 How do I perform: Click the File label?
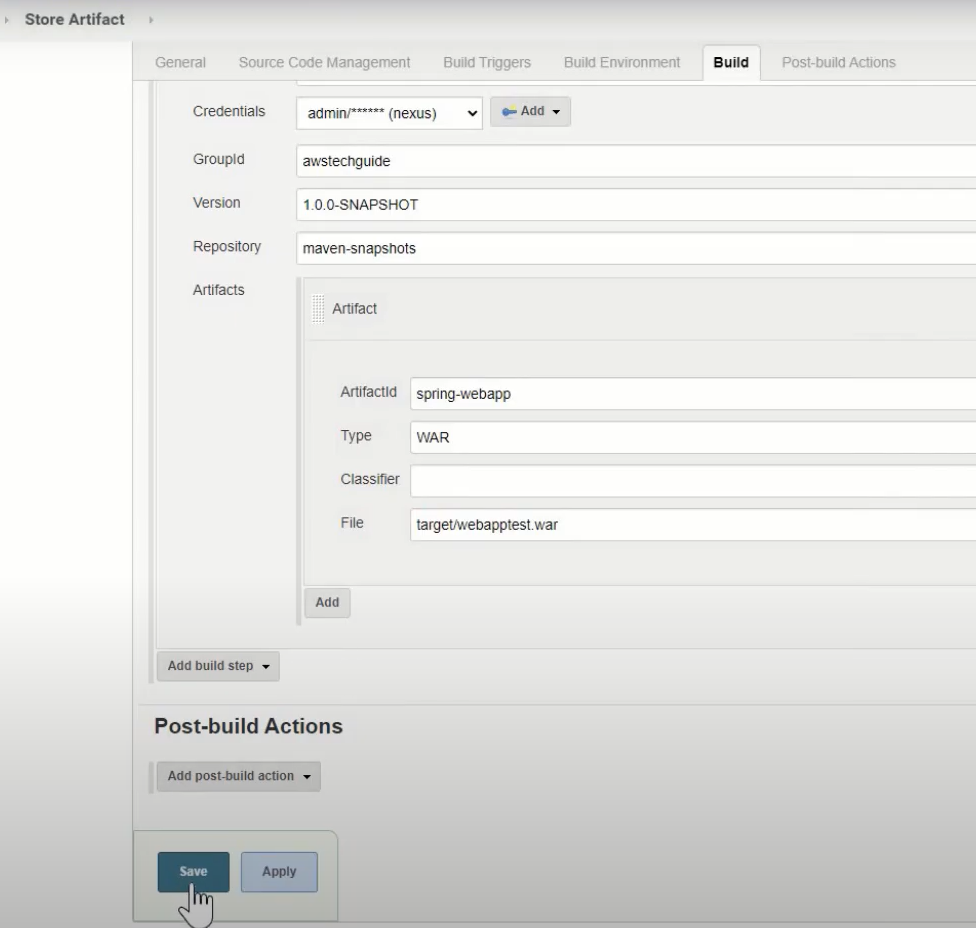pyautogui.click(x=352, y=523)
